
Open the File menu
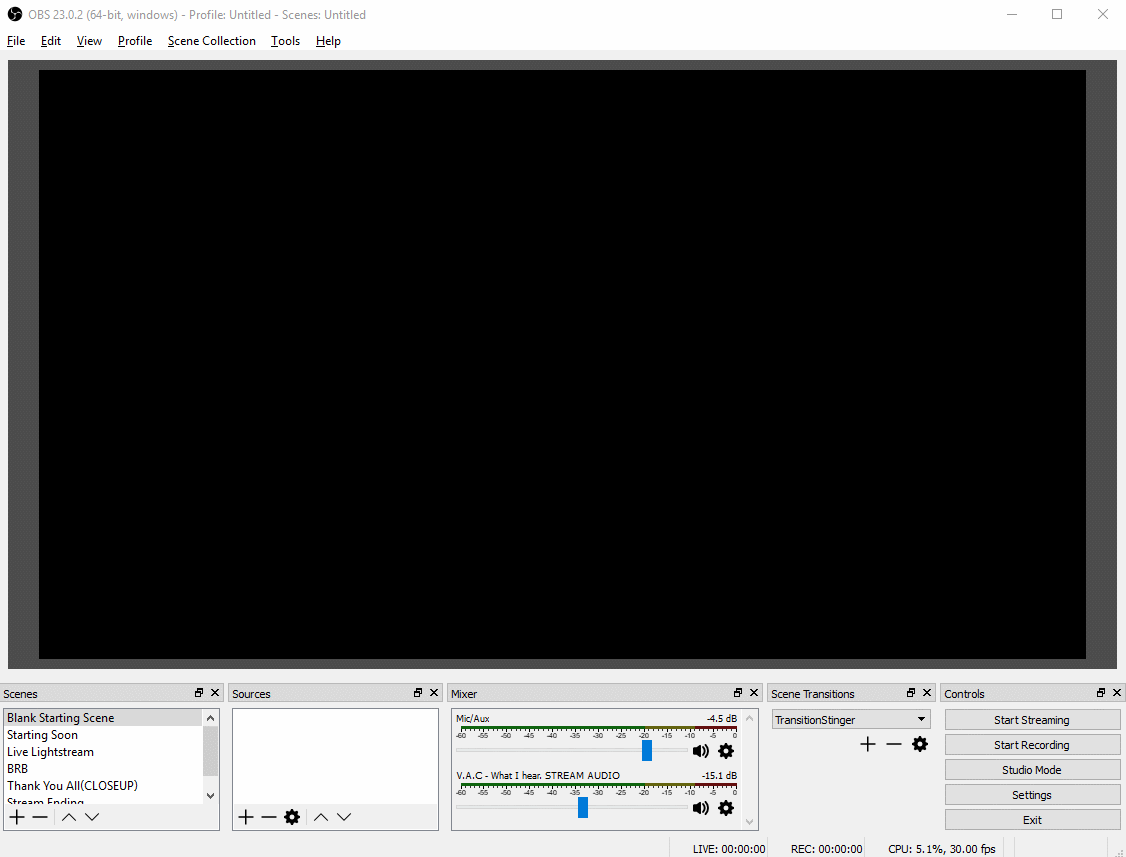point(16,41)
